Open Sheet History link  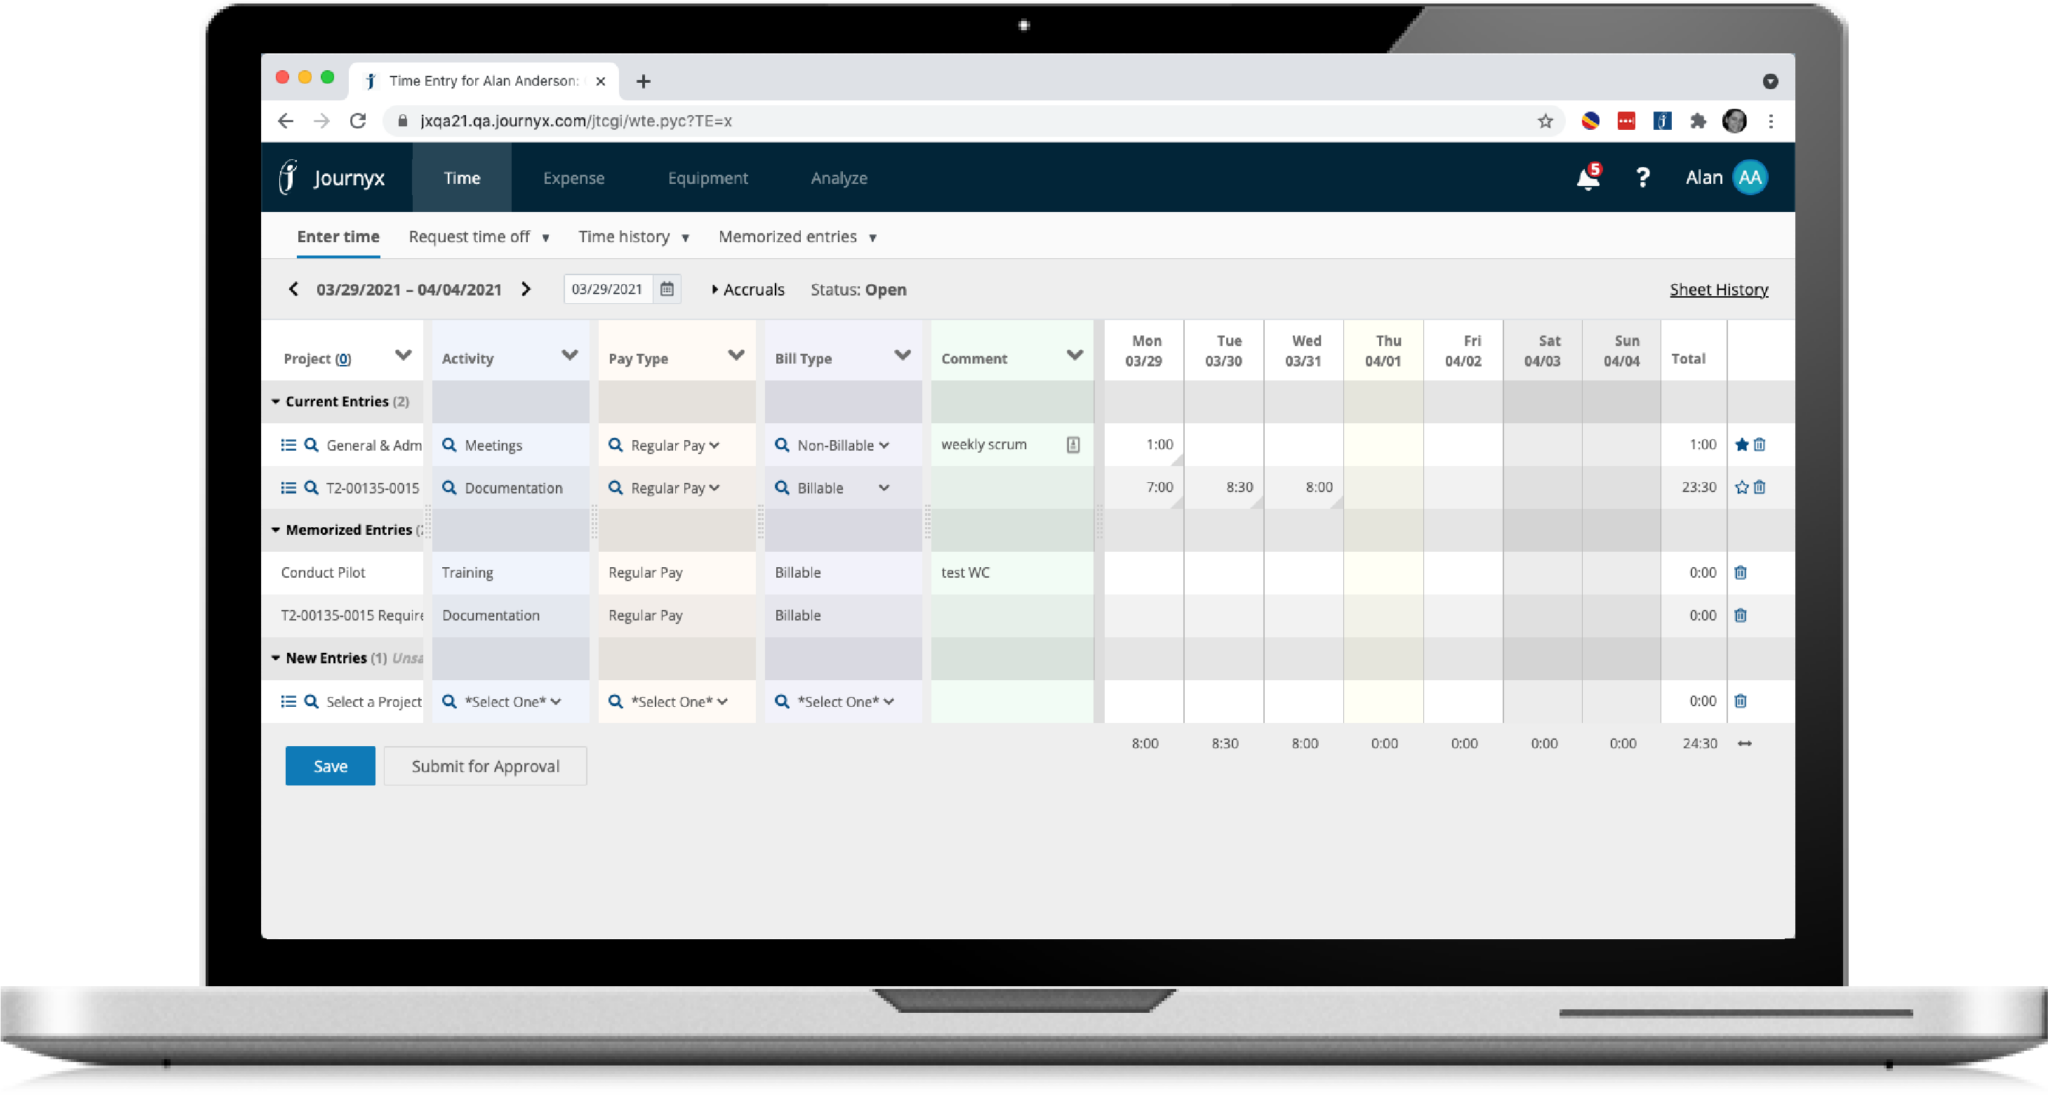[1719, 289]
